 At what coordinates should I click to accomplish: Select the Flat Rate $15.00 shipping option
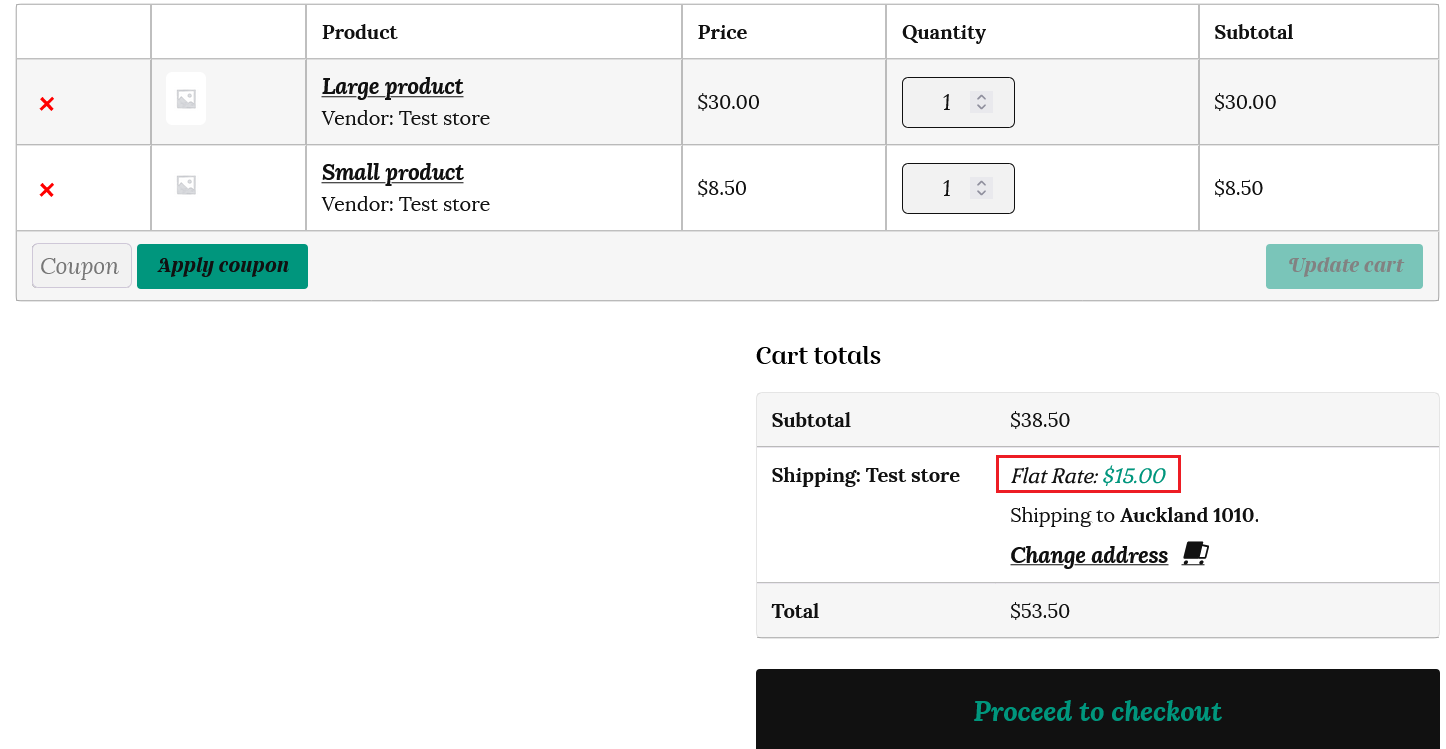(1088, 476)
